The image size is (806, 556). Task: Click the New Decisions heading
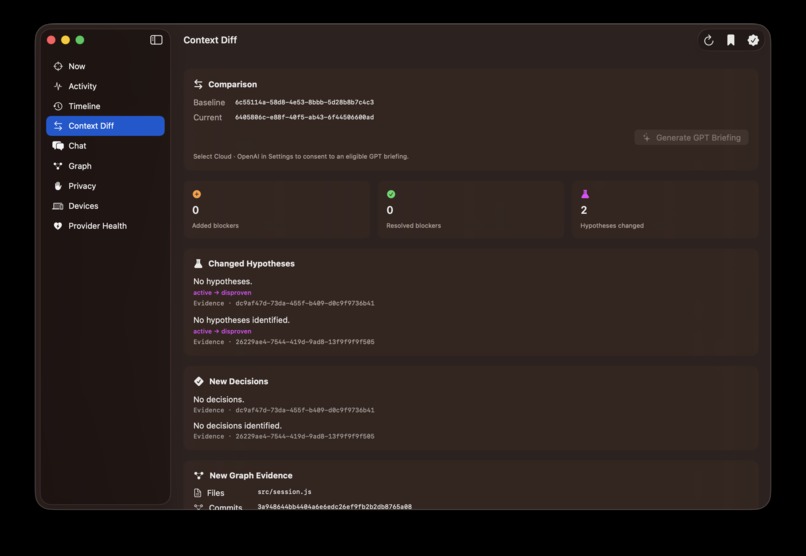[239, 381]
